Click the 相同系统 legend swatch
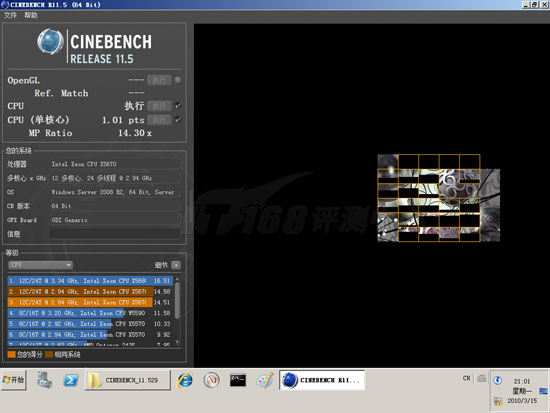Screen dimensions: 550x413 [49, 354]
